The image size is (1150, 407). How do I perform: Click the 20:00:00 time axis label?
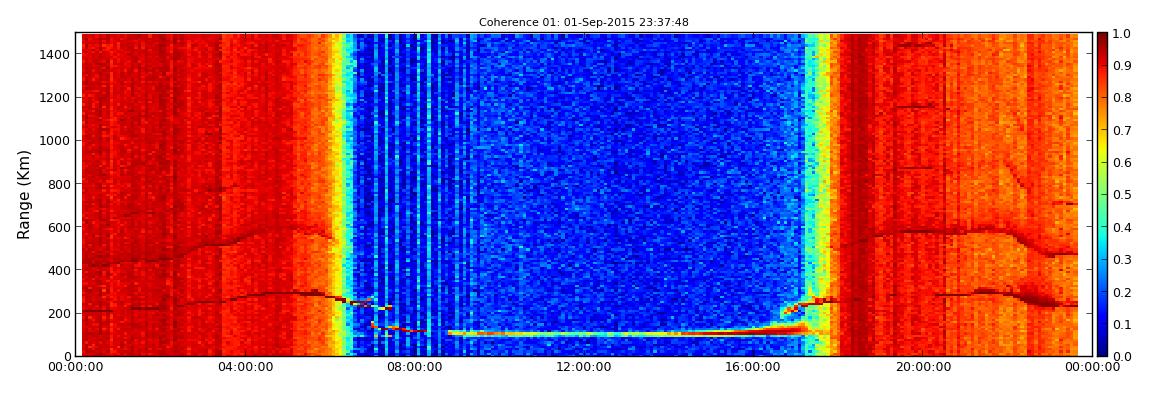923,367
